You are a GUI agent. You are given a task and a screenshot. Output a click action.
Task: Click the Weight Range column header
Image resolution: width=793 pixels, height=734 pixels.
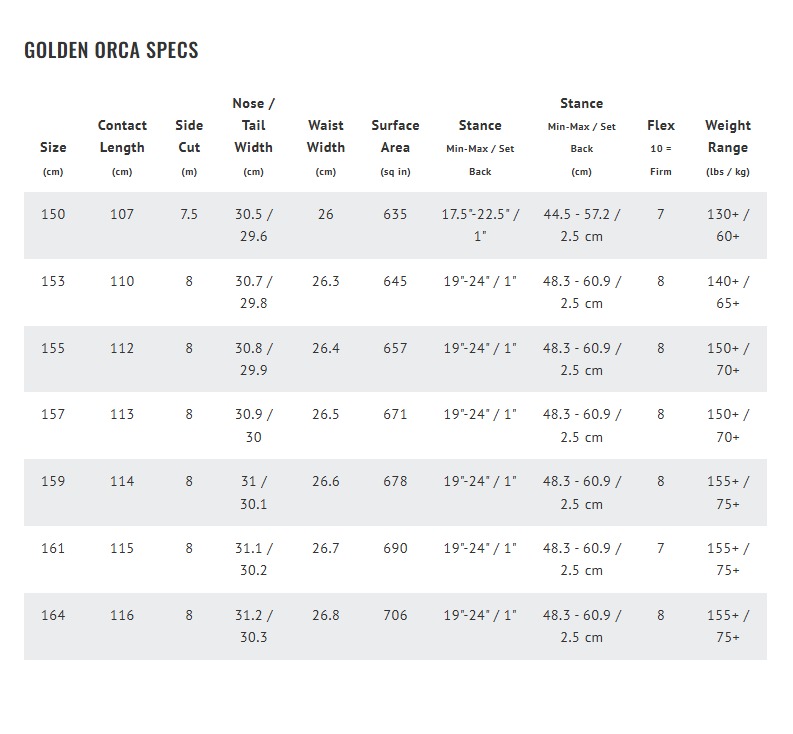point(728,137)
